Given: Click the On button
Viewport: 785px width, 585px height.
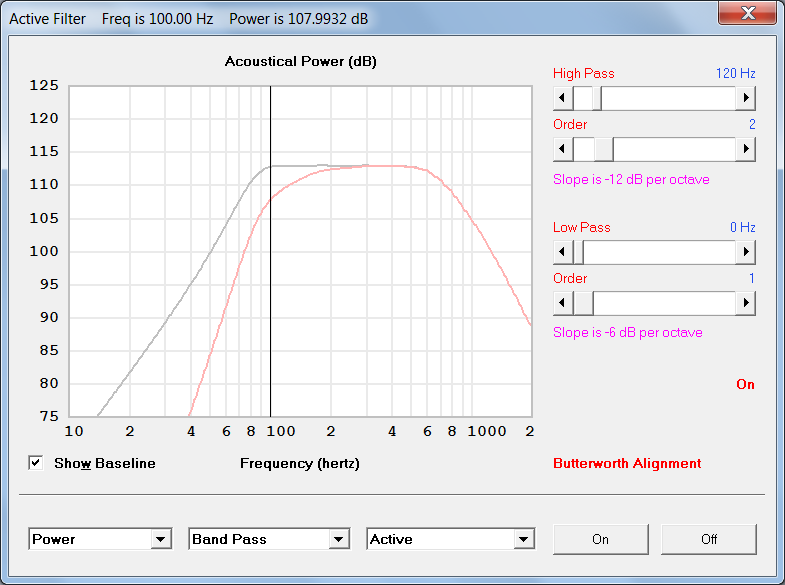Looking at the screenshot, I should pos(600,539).
